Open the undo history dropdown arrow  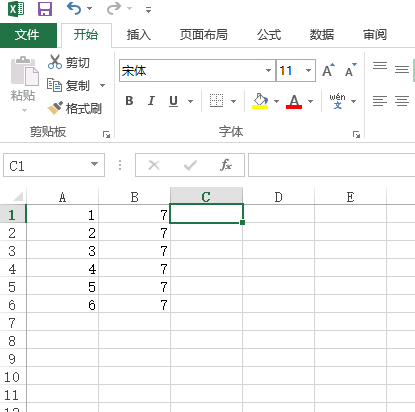click(x=90, y=9)
